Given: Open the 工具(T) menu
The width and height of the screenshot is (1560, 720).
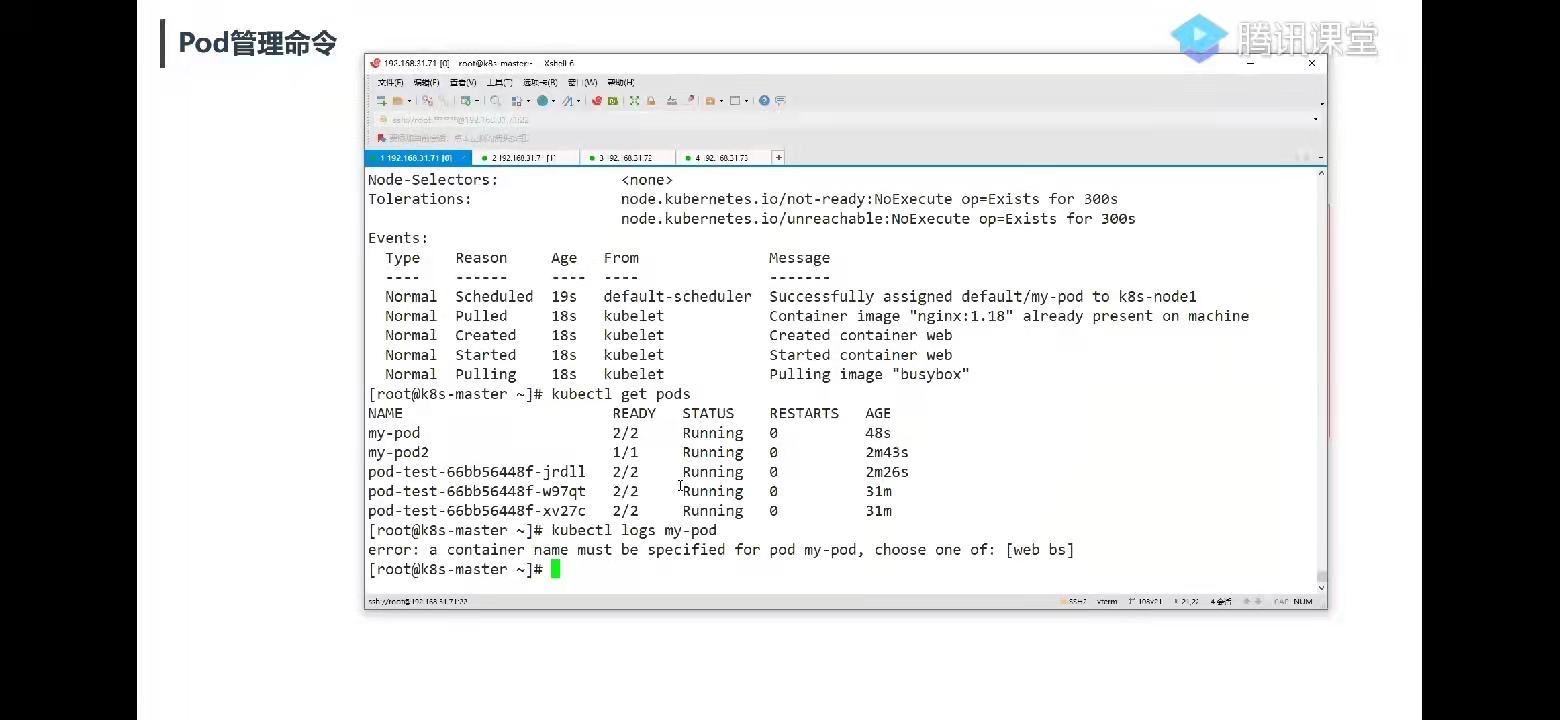Looking at the screenshot, I should tap(499, 82).
